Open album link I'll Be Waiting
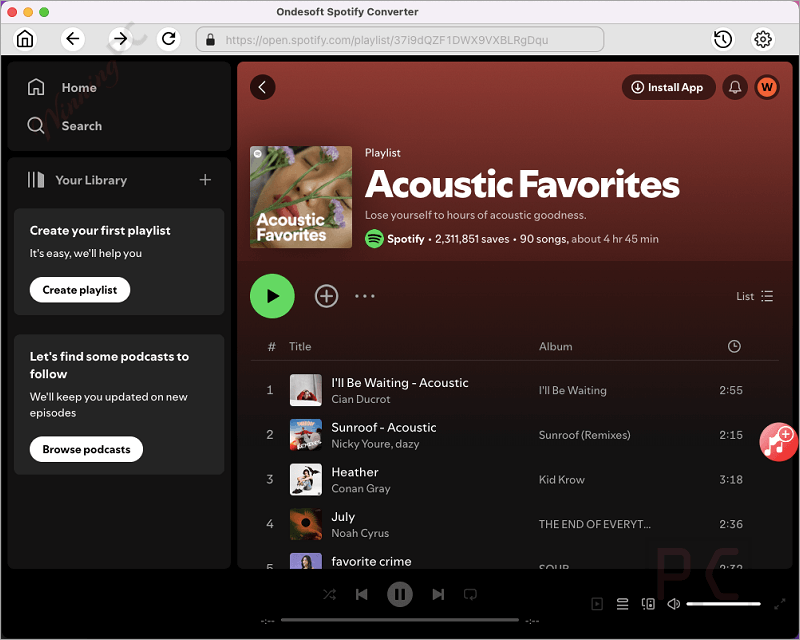The width and height of the screenshot is (800, 640). tap(572, 390)
